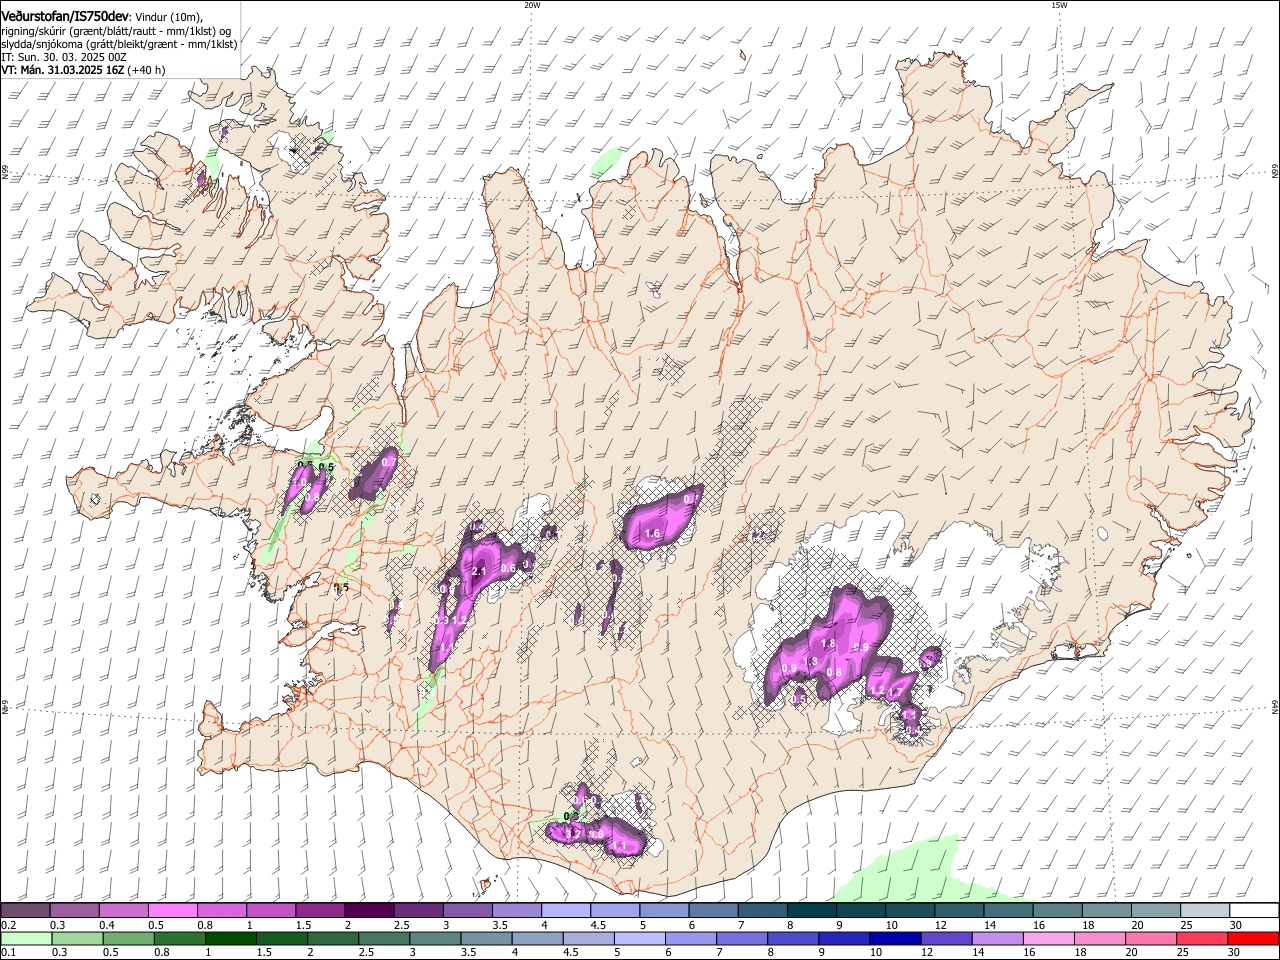Click the 15W longitude label

1059,5
